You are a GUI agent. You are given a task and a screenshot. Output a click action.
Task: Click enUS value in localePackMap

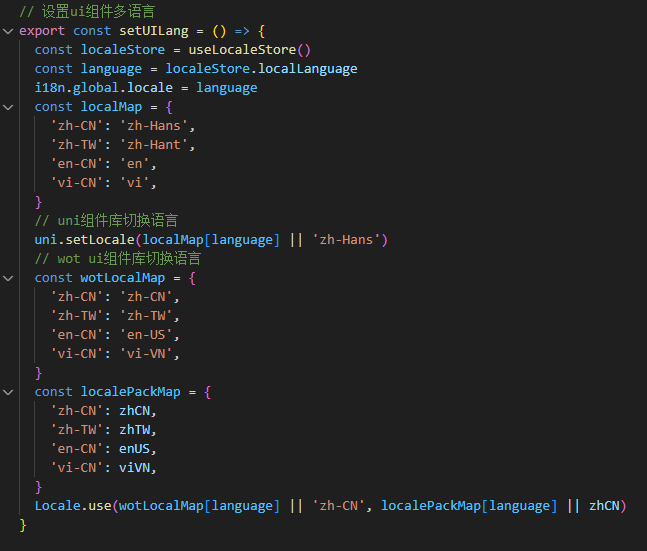coord(135,449)
